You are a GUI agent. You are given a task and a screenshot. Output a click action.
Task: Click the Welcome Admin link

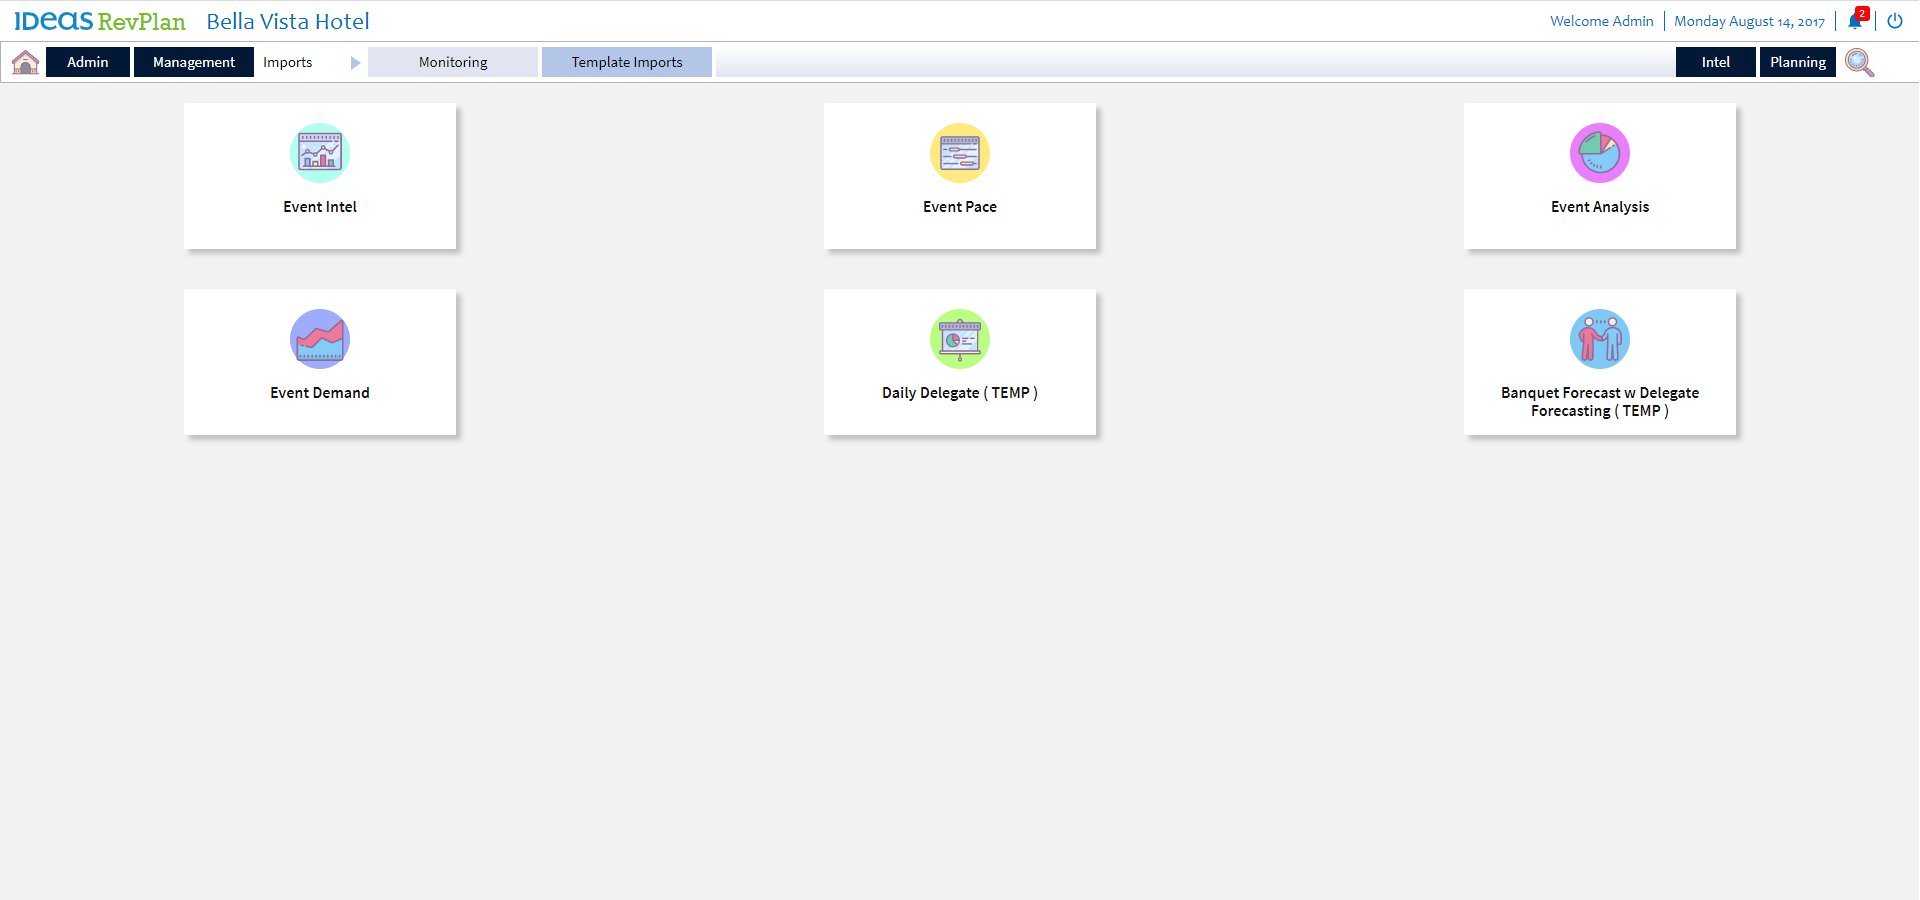point(1601,20)
